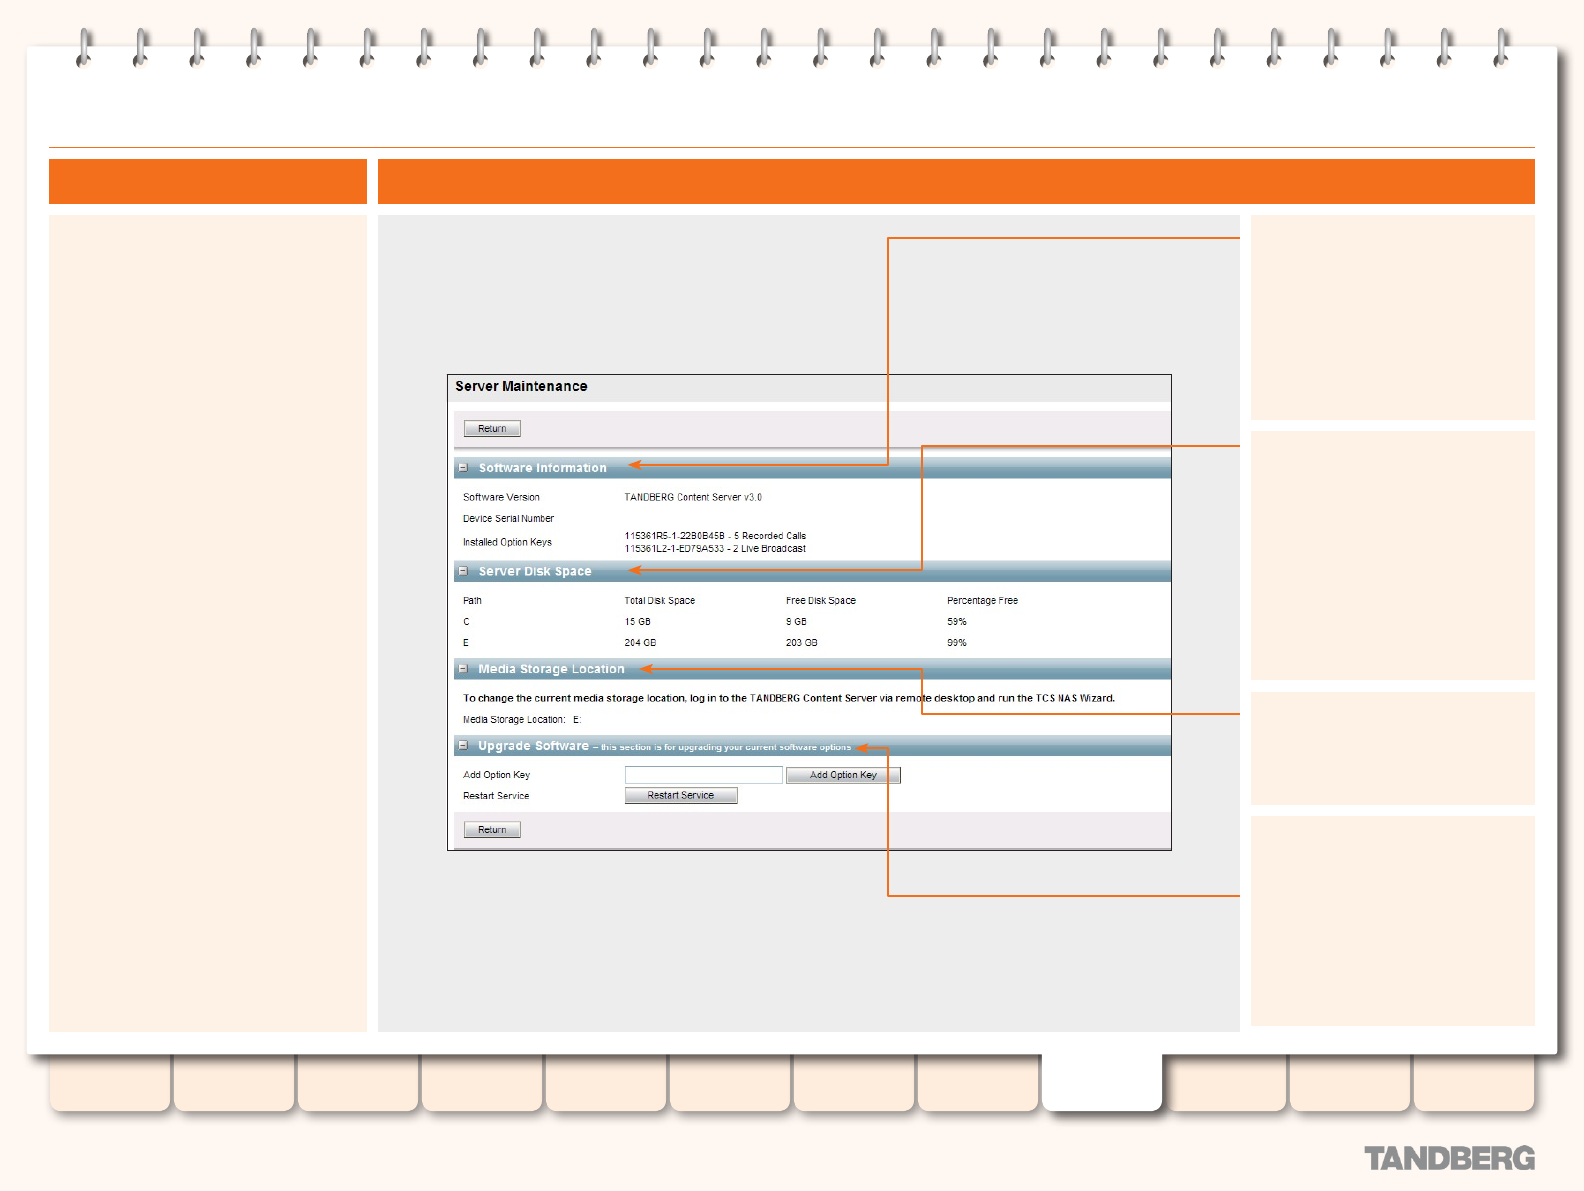The image size is (1584, 1191).
Task: Collapse the Upgrade Software section
Action: (x=463, y=746)
